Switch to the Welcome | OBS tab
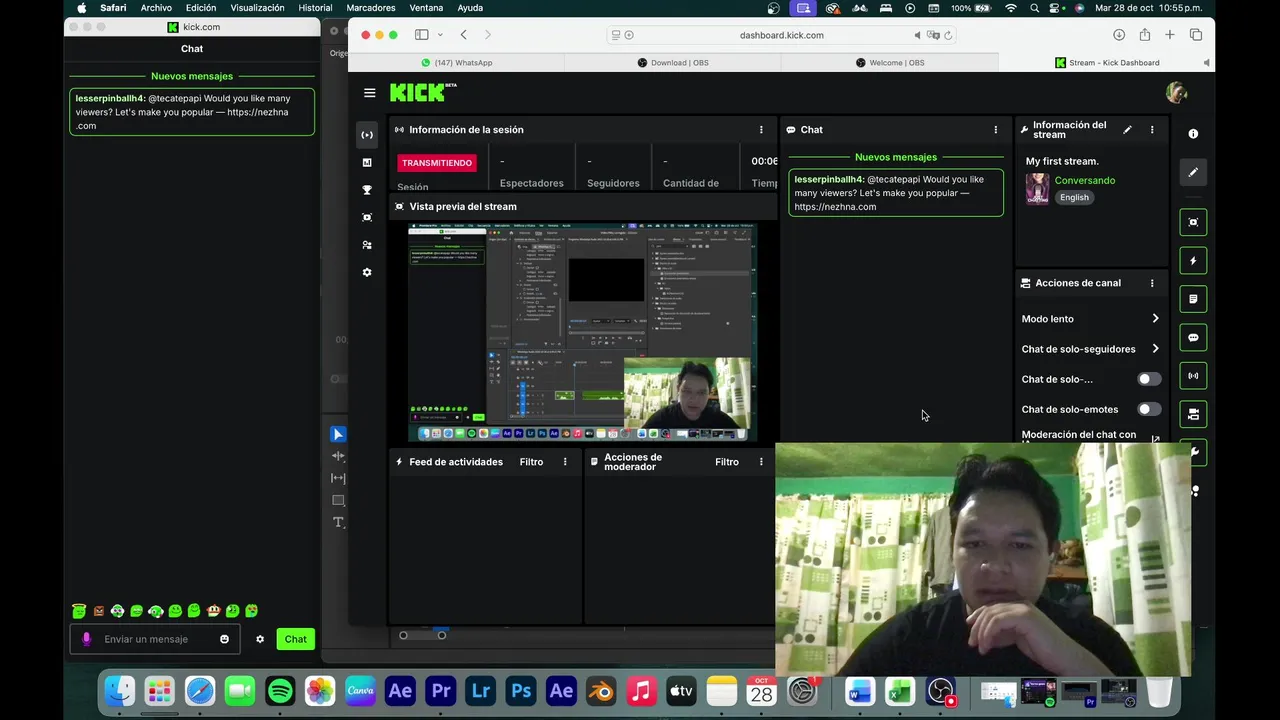Screen dimensions: 1280x720 [889, 63]
